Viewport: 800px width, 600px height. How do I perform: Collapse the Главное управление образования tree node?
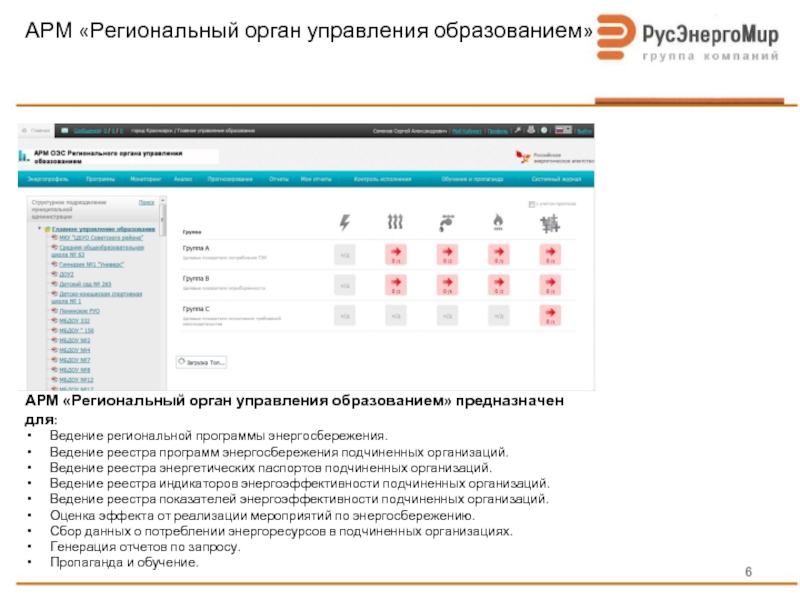40,229
